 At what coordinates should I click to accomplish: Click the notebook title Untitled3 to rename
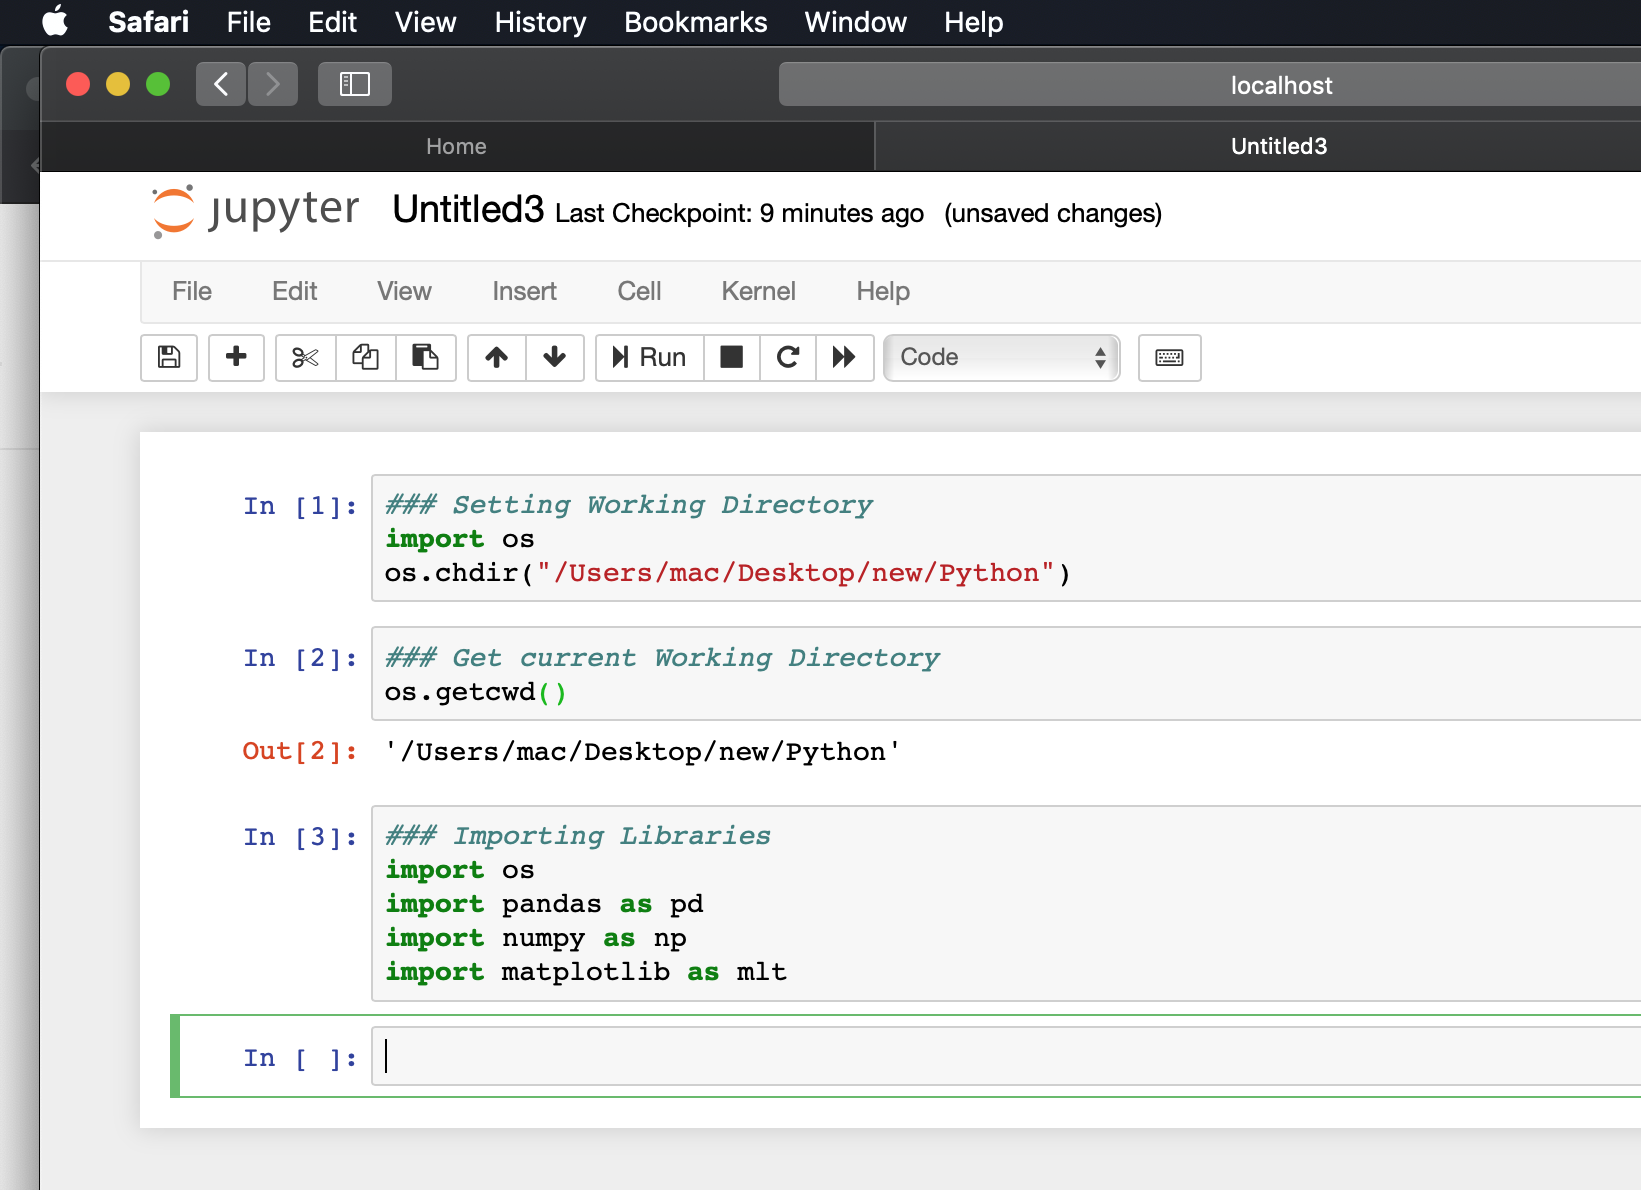pyautogui.click(x=466, y=212)
